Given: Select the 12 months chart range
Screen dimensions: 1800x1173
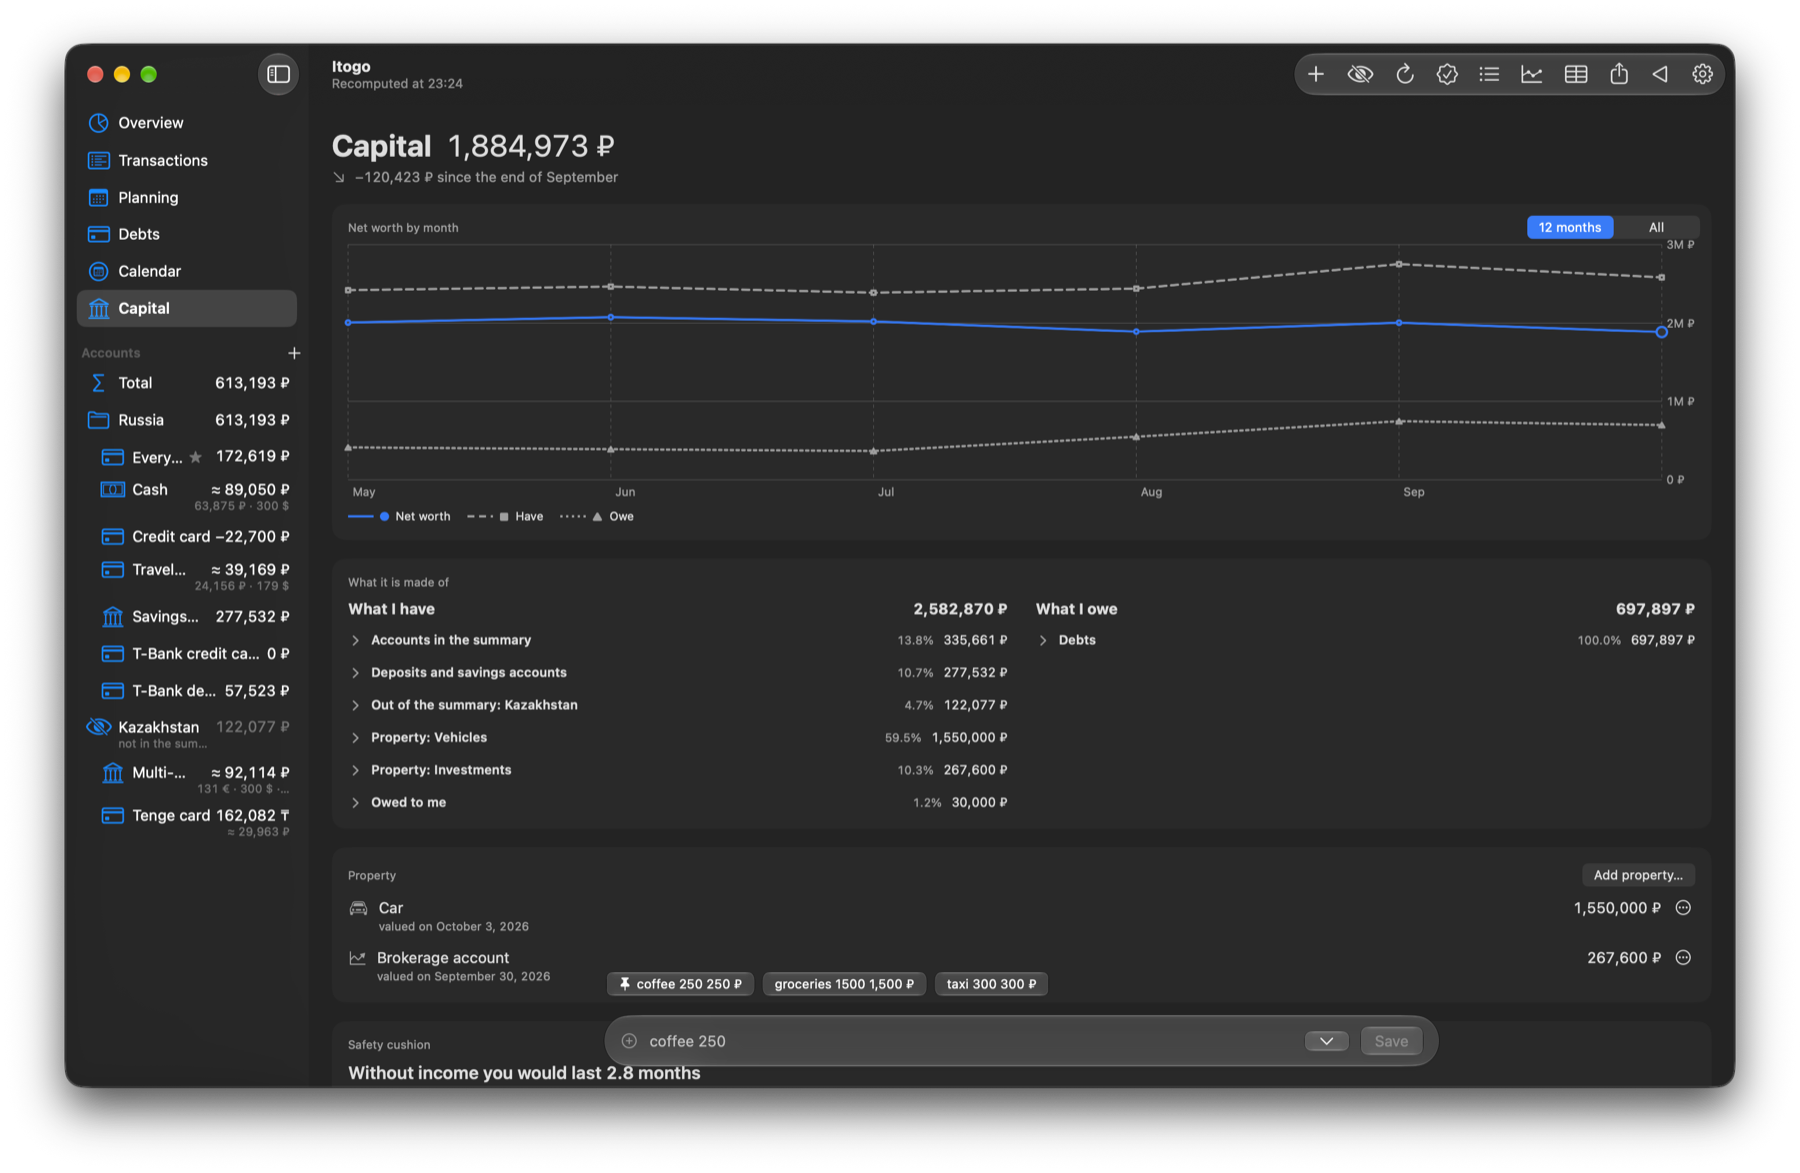Looking at the screenshot, I should 1570,227.
